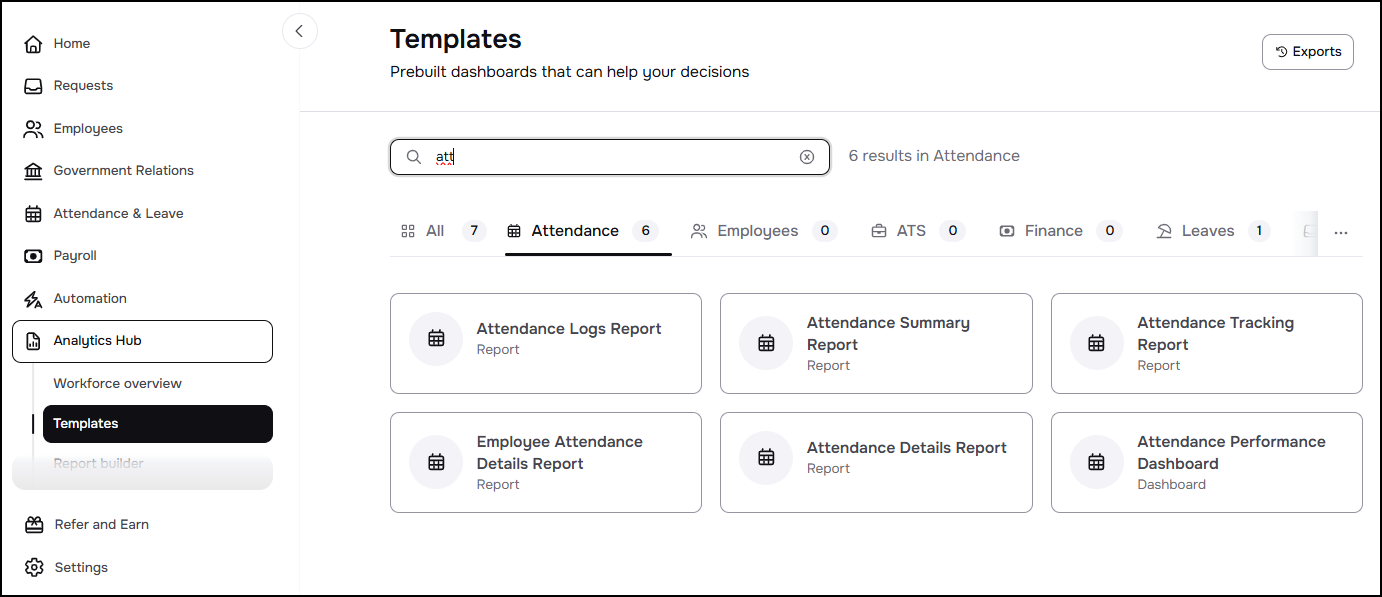This screenshot has height=597, width=1382.
Task: Open Requests via its inbox icon
Action: (34, 86)
